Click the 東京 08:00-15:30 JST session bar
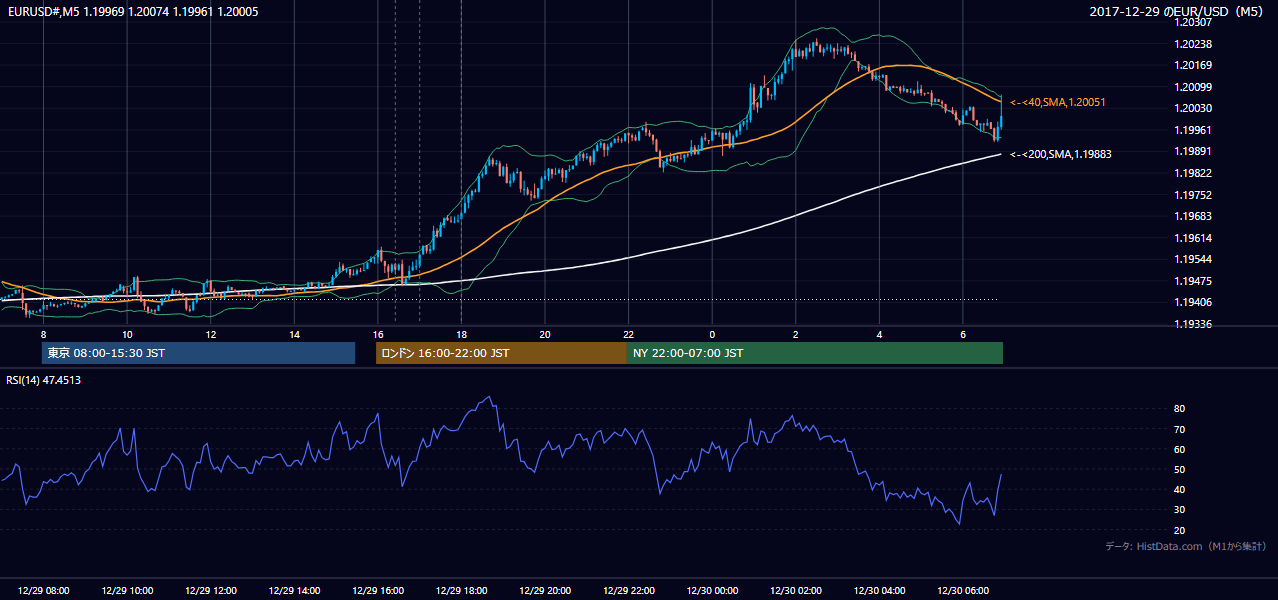Screen dimensions: 1278x600 click(198, 353)
